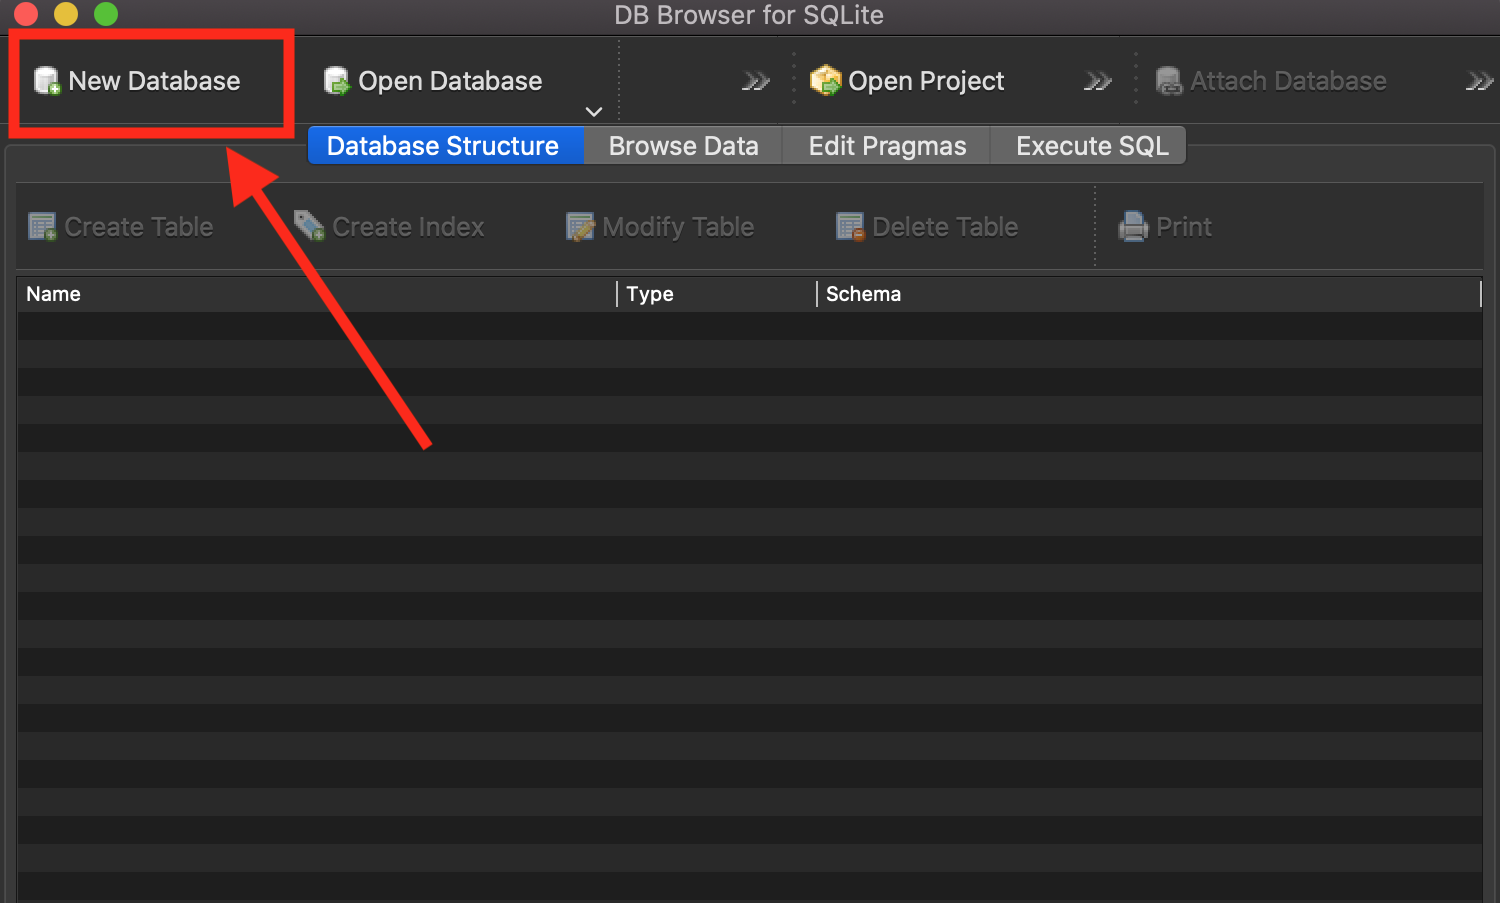1500x903 pixels.
Task: Click the Create Index label text
Action: (408, 227)
